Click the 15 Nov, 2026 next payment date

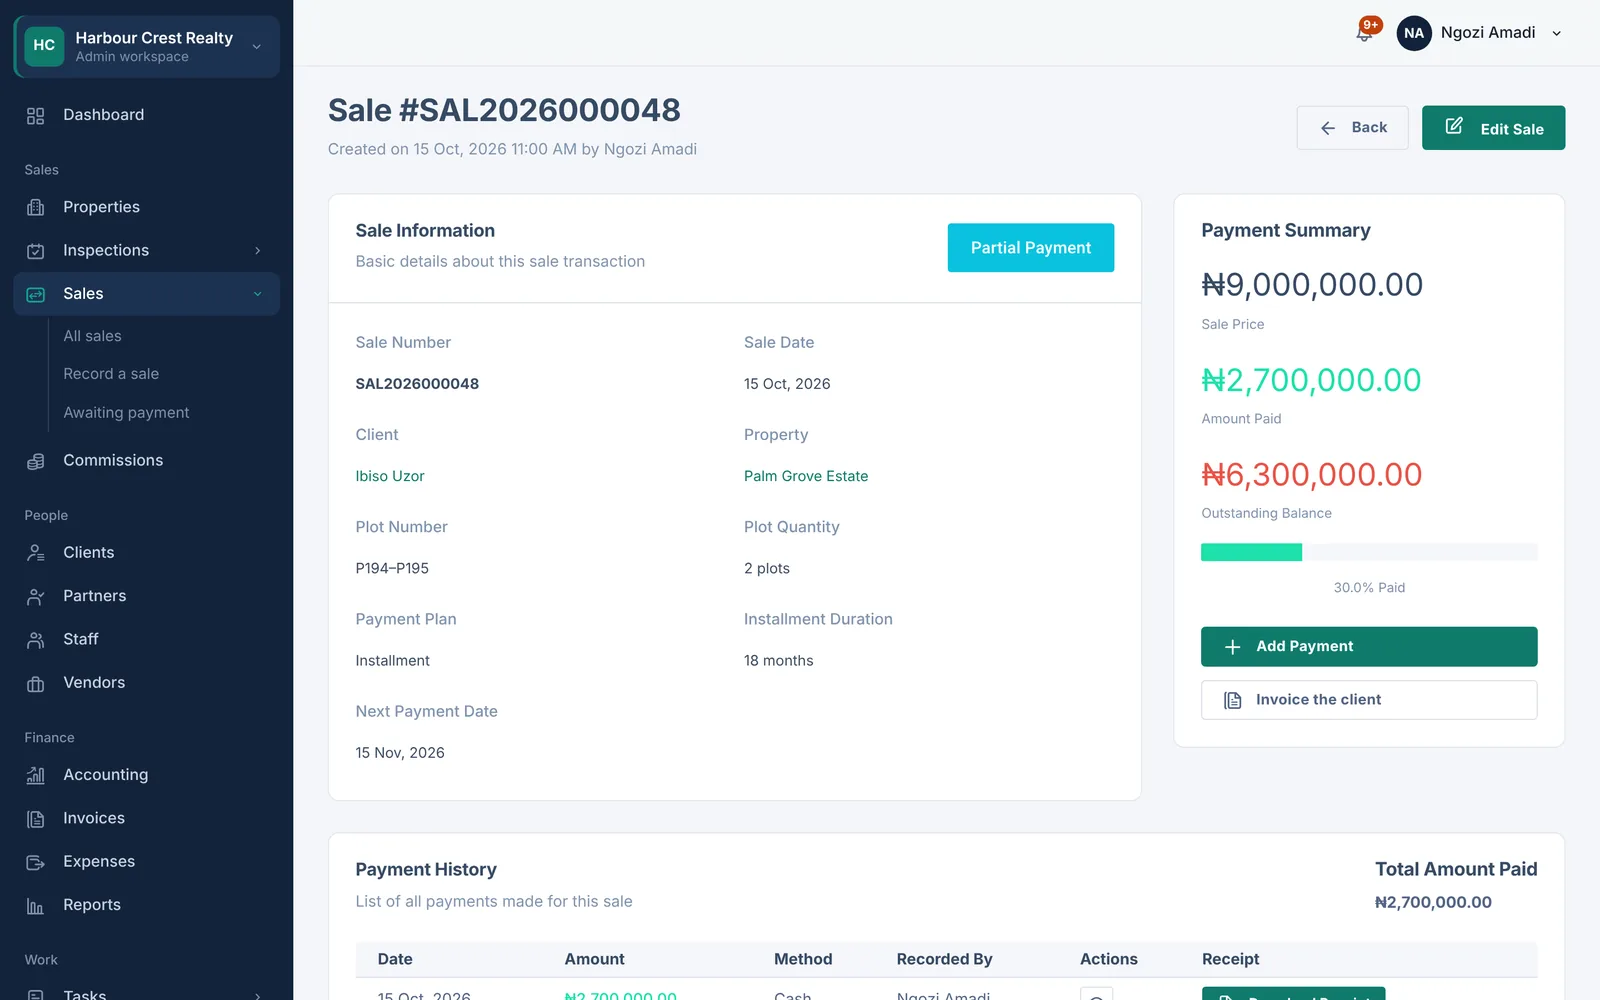pyautogui.click(x=400, y=753)
